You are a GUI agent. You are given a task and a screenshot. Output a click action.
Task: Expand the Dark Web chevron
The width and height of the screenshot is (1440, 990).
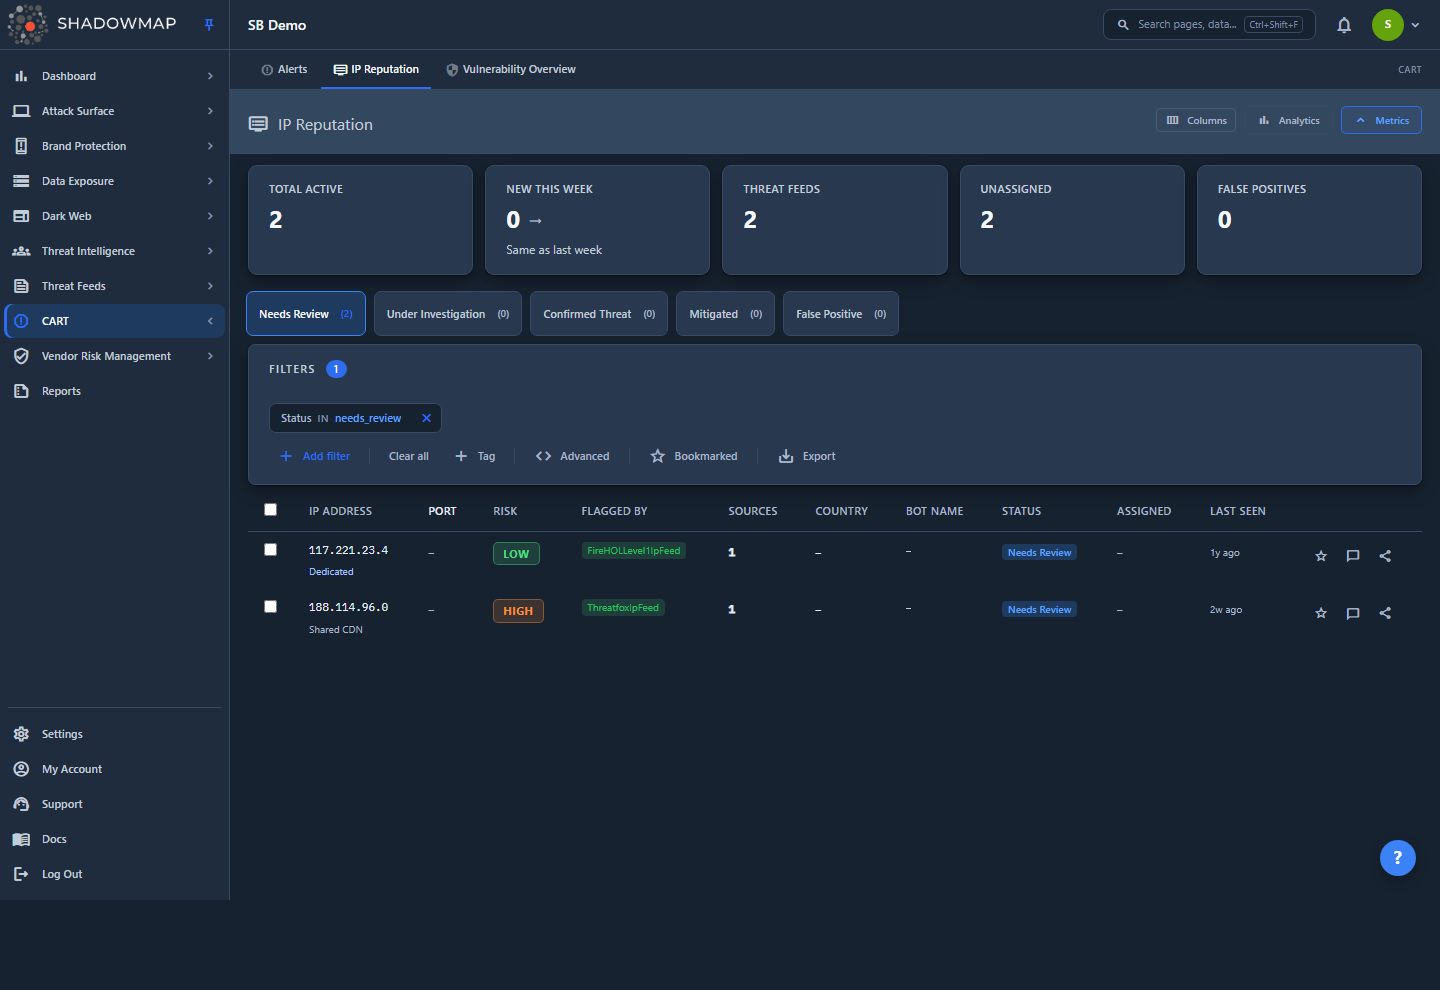point(210,216)
